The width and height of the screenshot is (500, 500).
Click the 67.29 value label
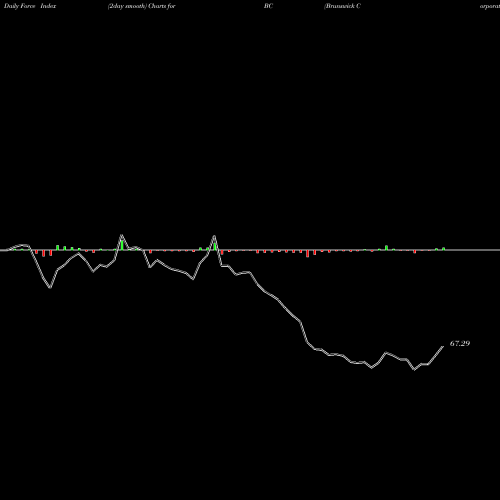click(x=460, y=343)
